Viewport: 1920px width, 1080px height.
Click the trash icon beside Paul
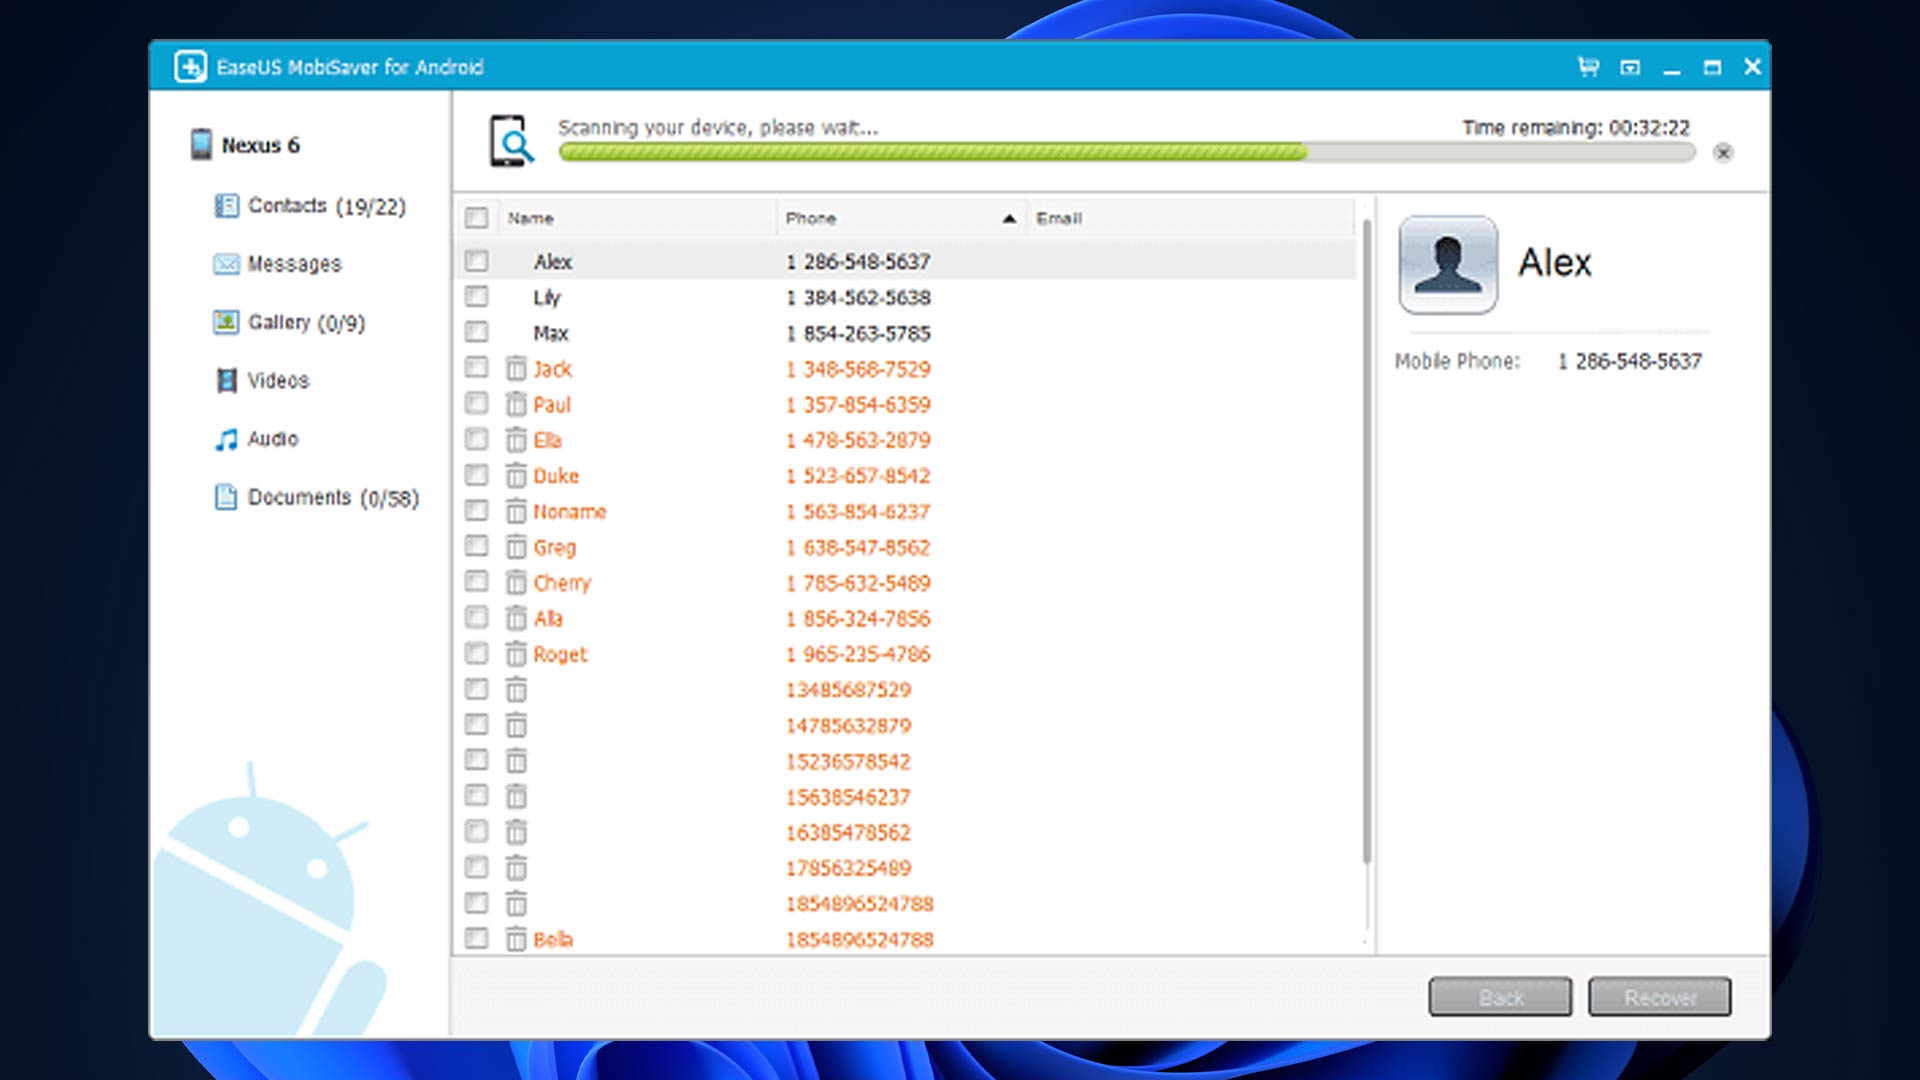(x=516, y=404)
